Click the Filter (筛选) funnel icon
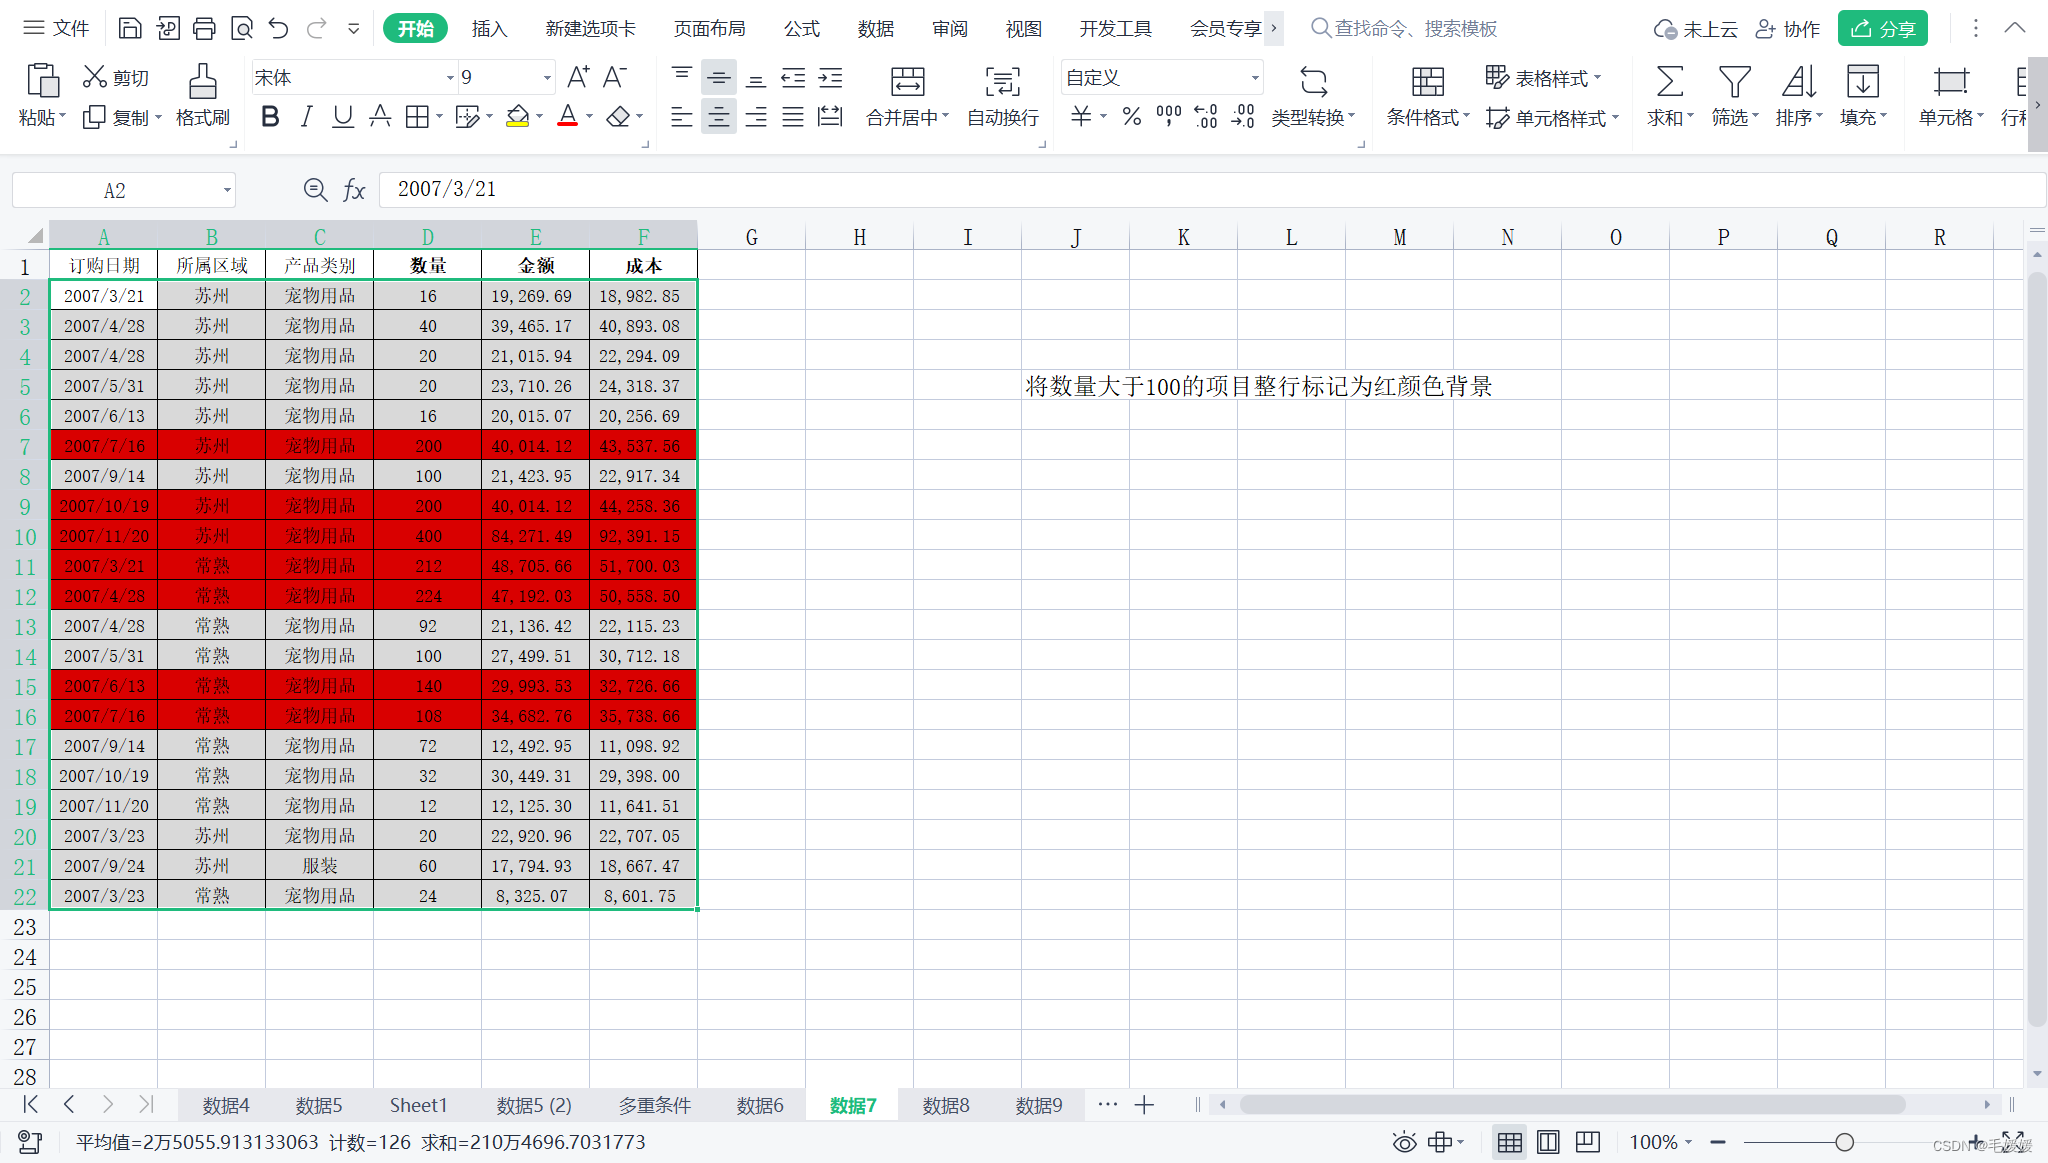Viewport: 2048px width, 1163px height. (1734, 82)
